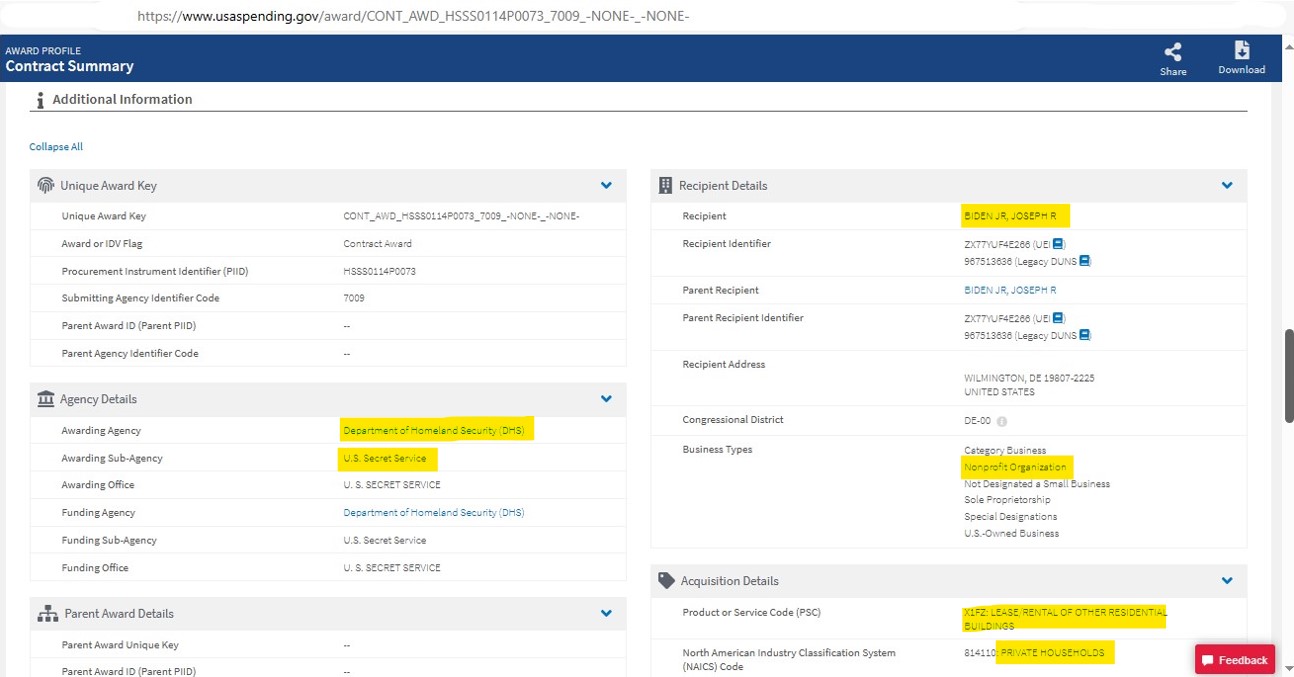This screenshot has height=677, width=1294.
Task: Click the Parent Award Details hierarchy icon
Action: pyautogui.click(x=47, y=613)
